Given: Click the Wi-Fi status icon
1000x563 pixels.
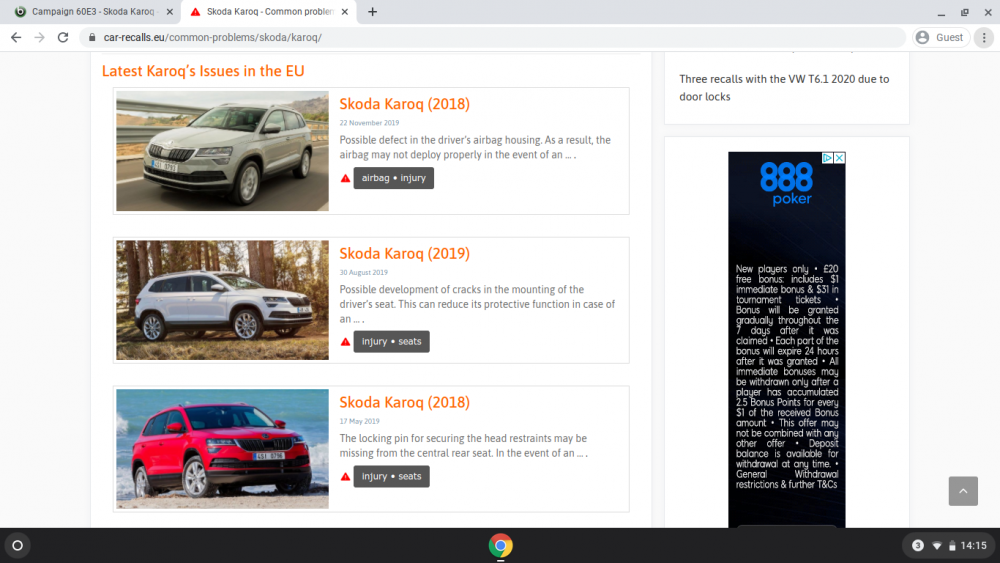Looking at the screenshot, I should pos(937,546).
